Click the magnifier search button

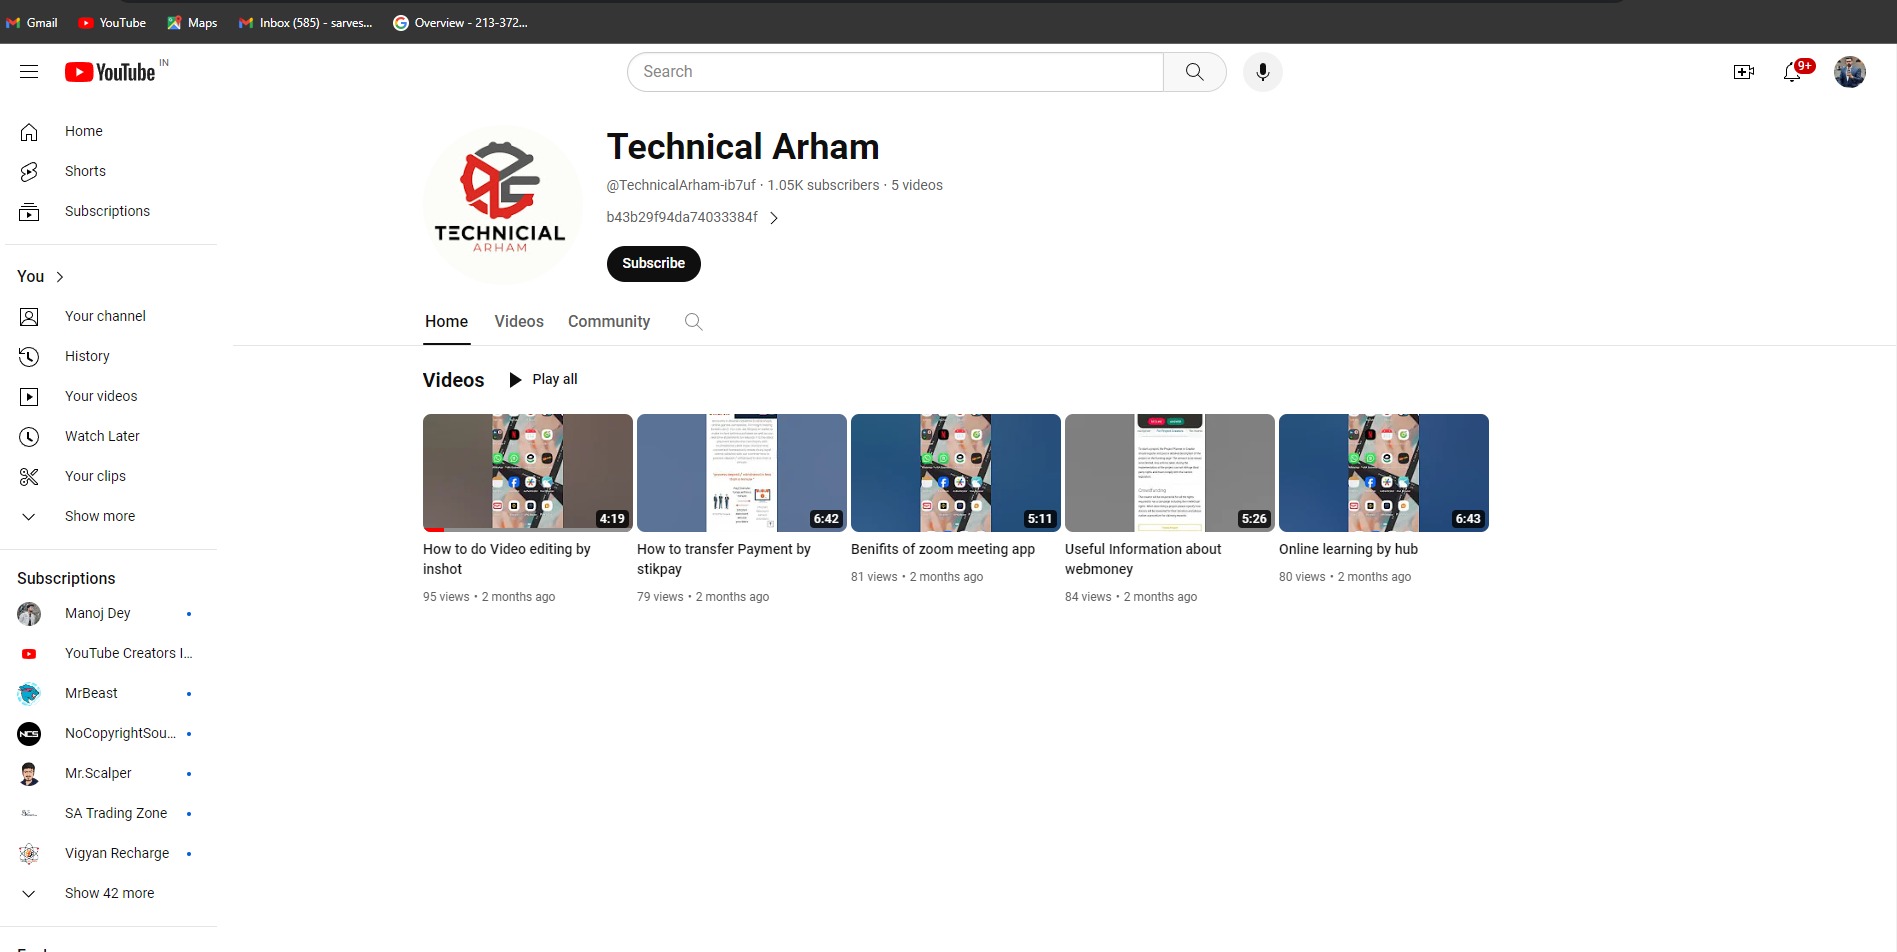(1194, 72)
